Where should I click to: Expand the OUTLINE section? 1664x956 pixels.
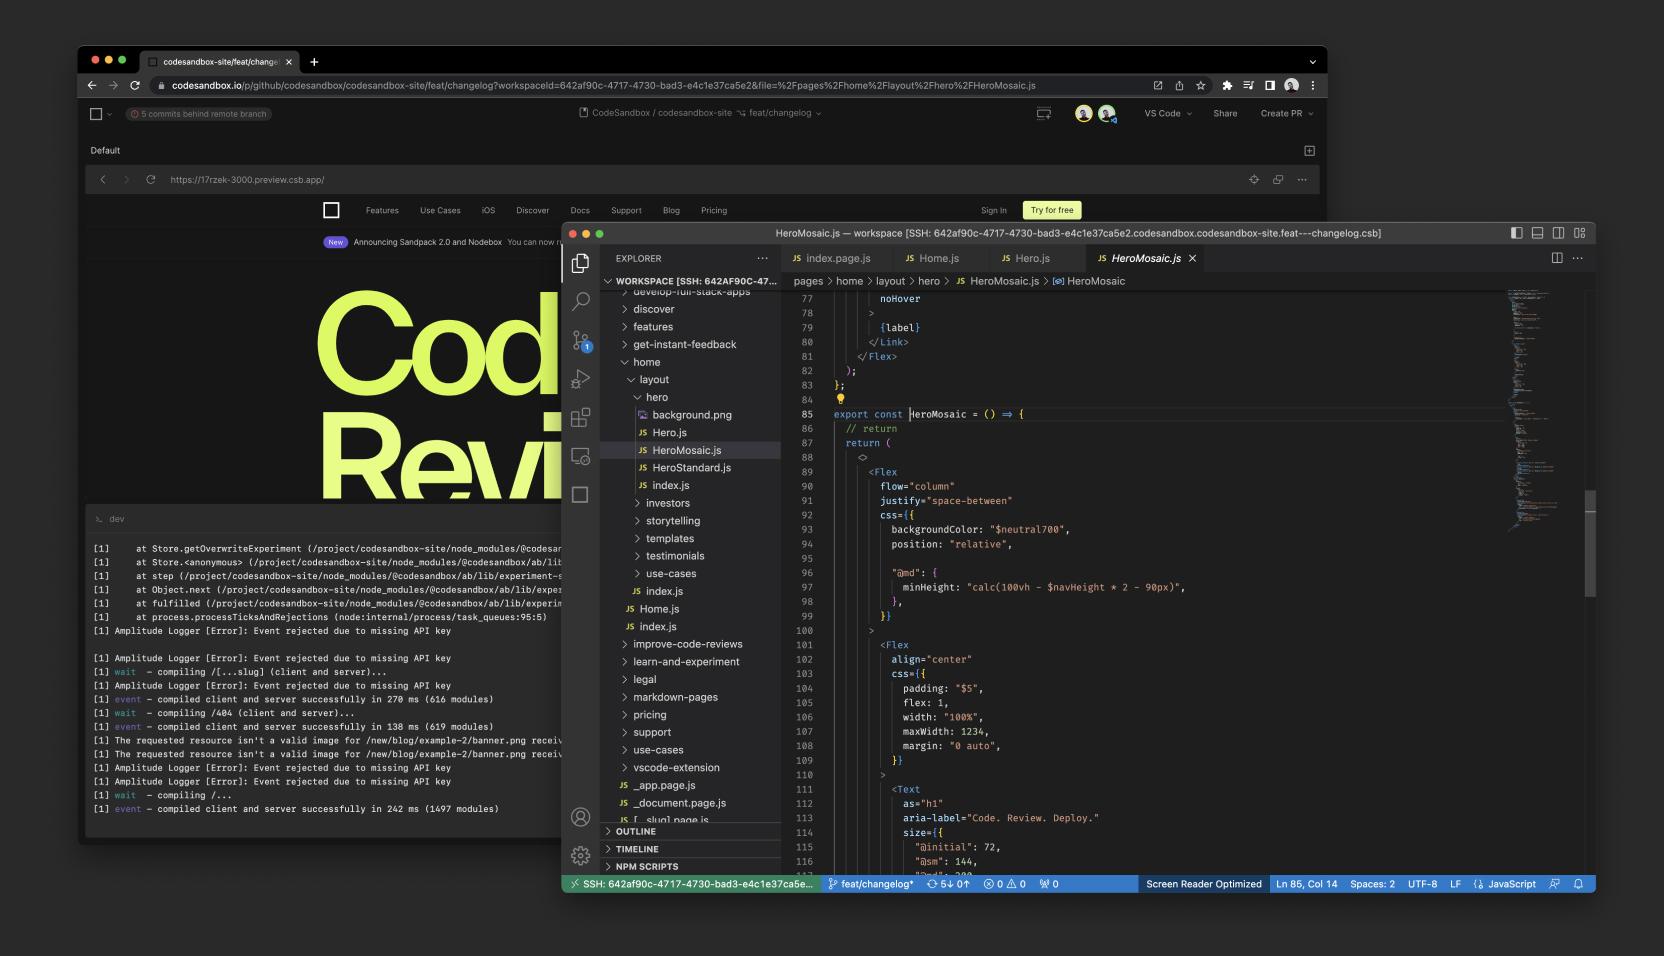635,831
